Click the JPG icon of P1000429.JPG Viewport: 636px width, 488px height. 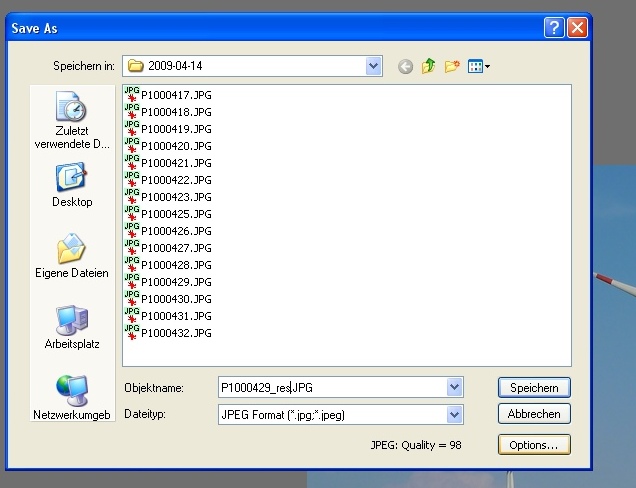[132, 282]
